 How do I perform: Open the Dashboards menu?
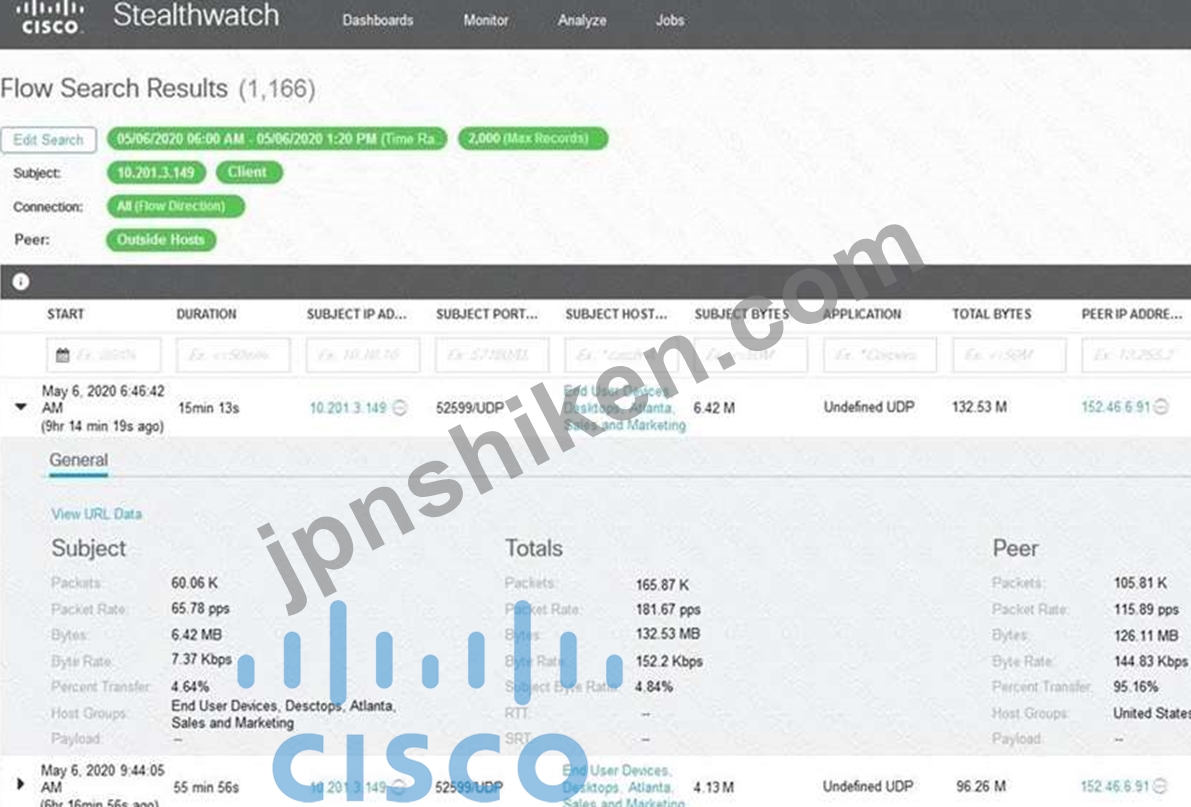point(378,21)
